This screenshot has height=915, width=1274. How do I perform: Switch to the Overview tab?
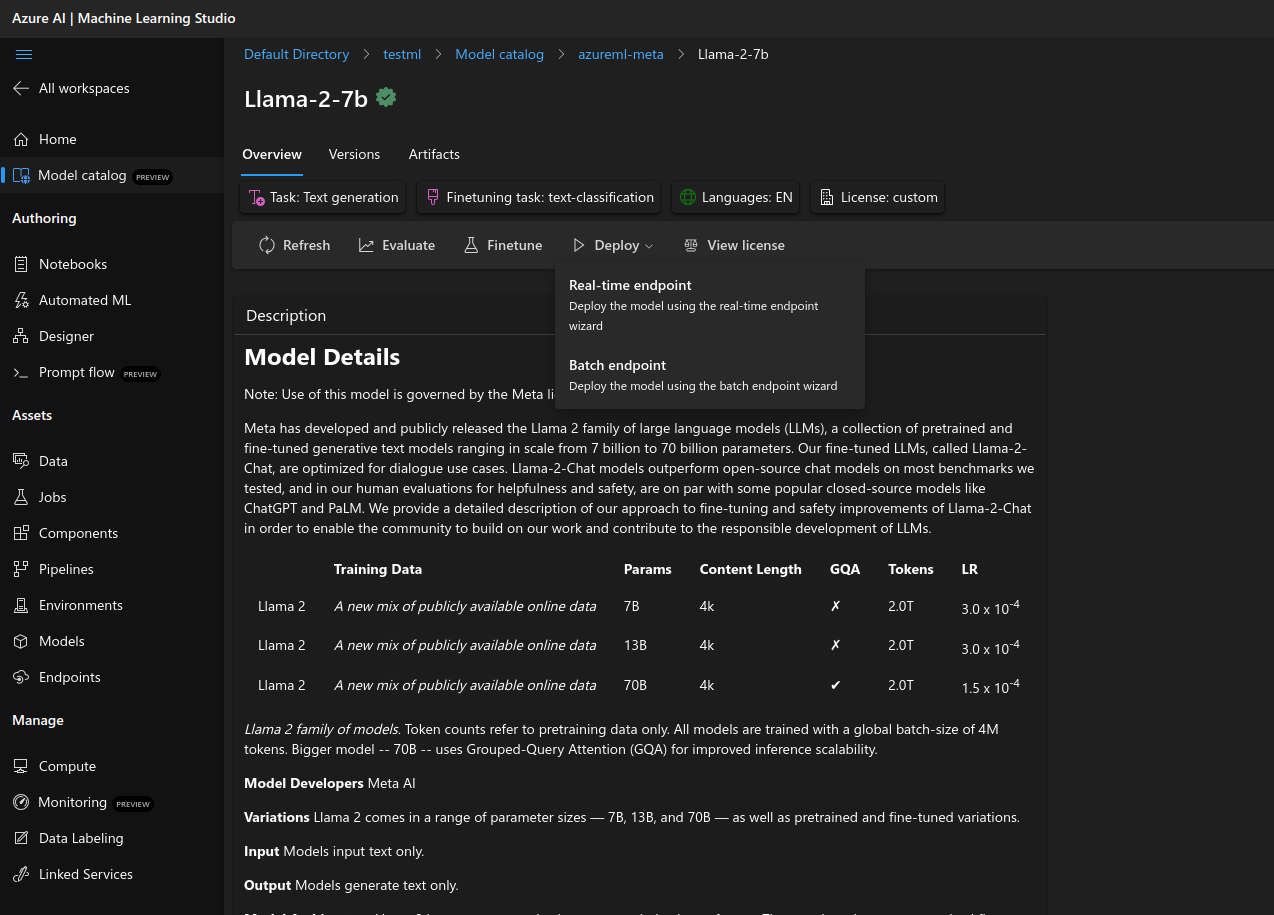[x=272, y=154]
